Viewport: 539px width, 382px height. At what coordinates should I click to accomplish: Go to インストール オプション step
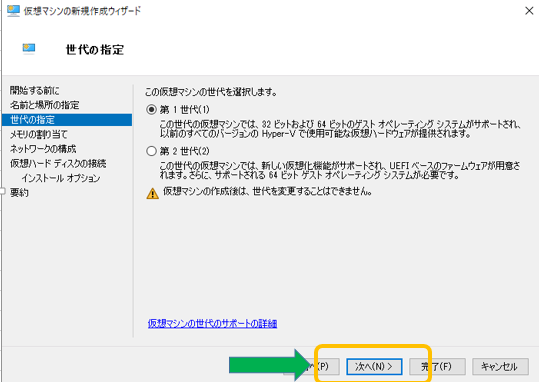pyautogui.click(x=61, y=178)
